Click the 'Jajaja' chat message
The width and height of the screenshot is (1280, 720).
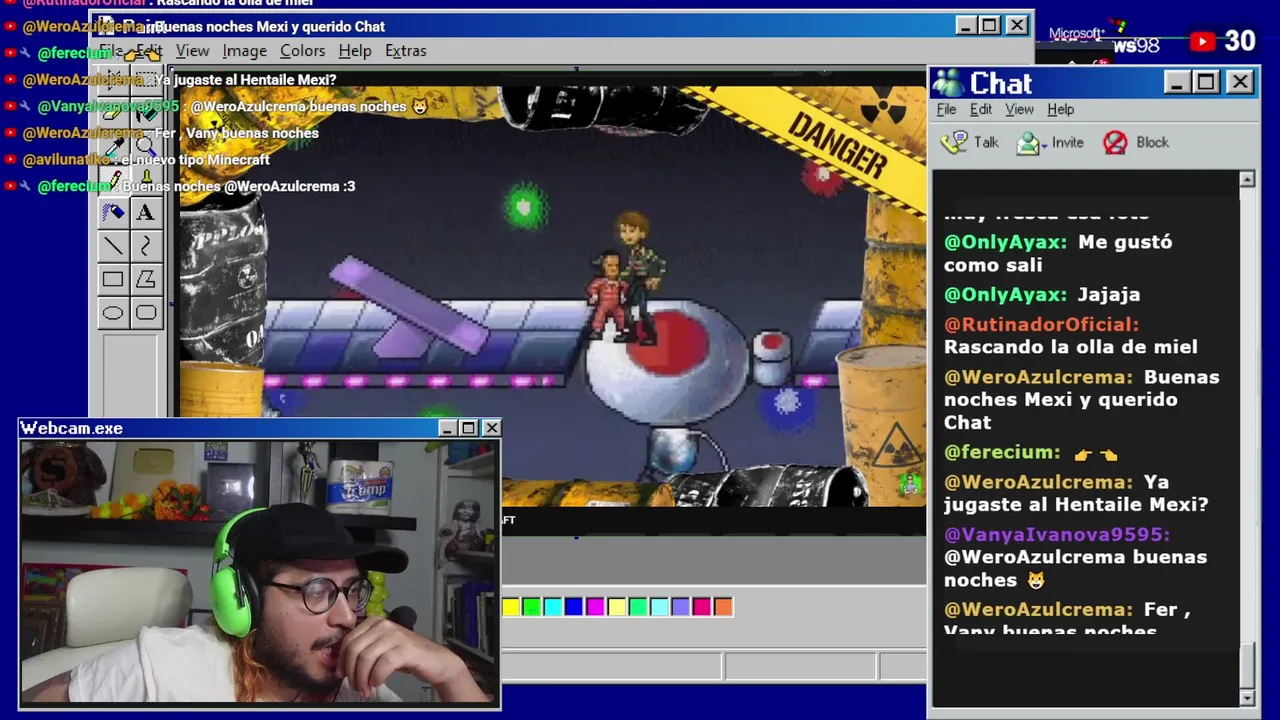[1109, 294]
